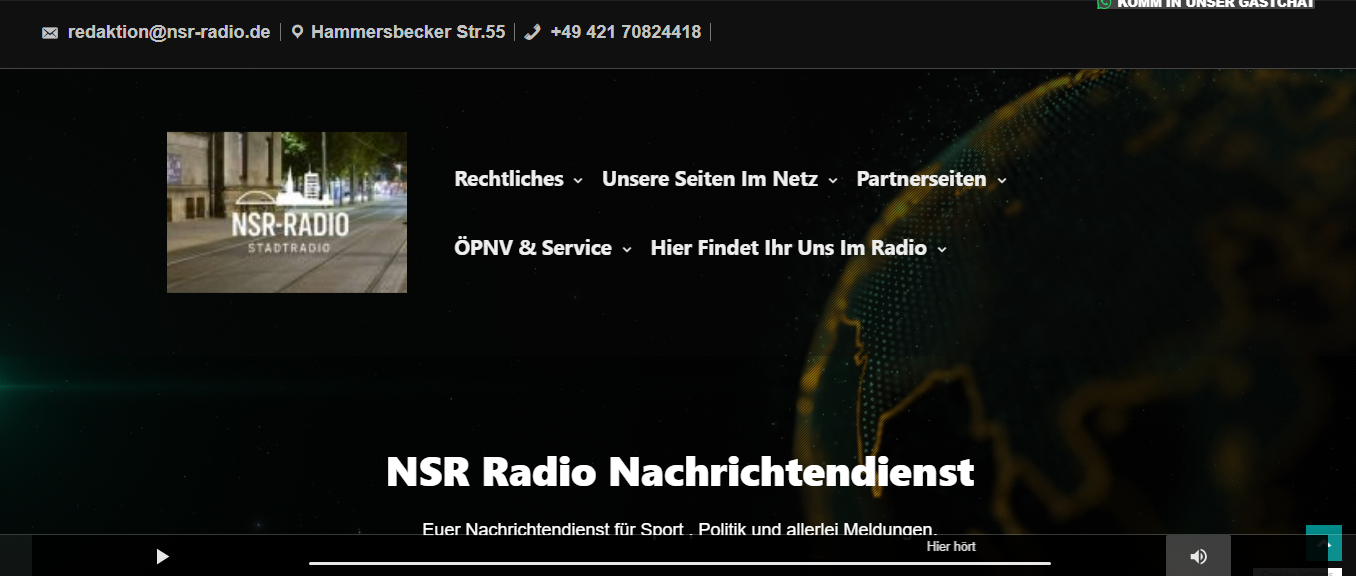
Task: Click the WhatsApp icon at top
Action: (1104, 4)
